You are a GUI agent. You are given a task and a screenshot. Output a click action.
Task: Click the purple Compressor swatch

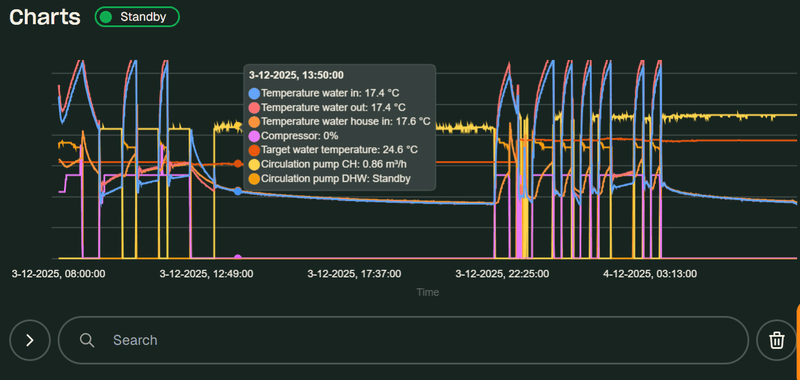(x=254, y=136)
